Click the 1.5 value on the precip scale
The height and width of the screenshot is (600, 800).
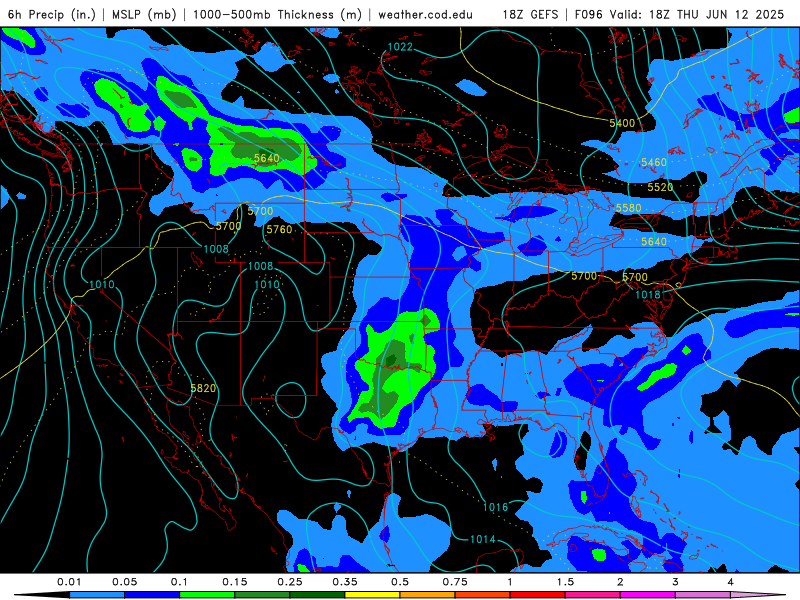click(x=565, y=582)
